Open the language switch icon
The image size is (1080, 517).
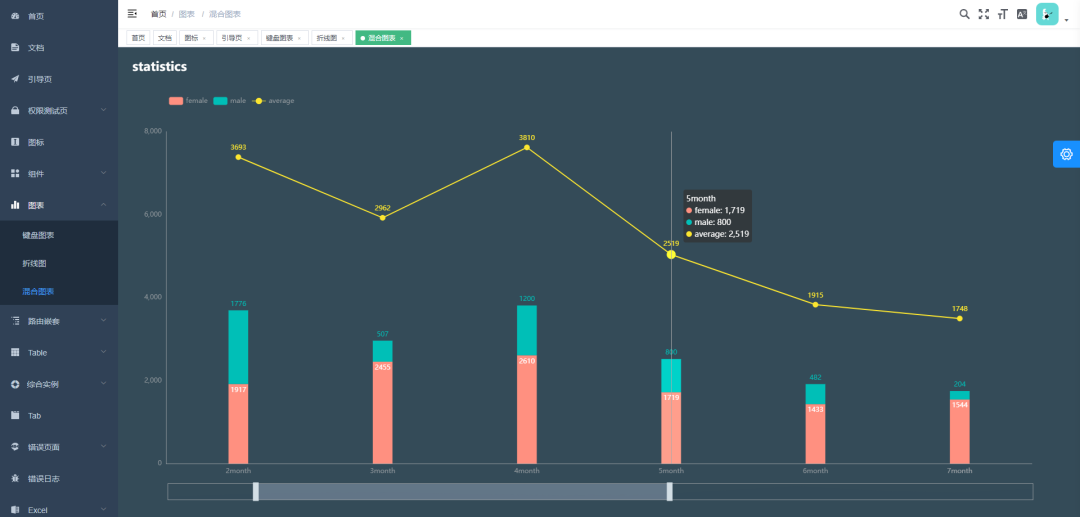click(x=1022, y=14)
